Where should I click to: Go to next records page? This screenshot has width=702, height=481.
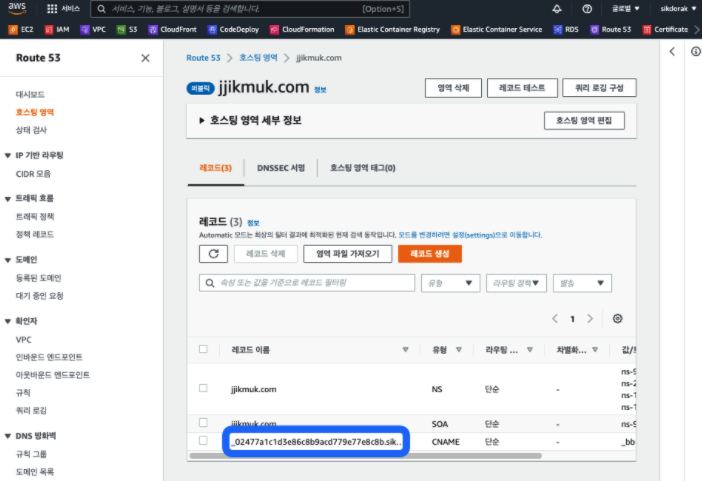point(590,319)
